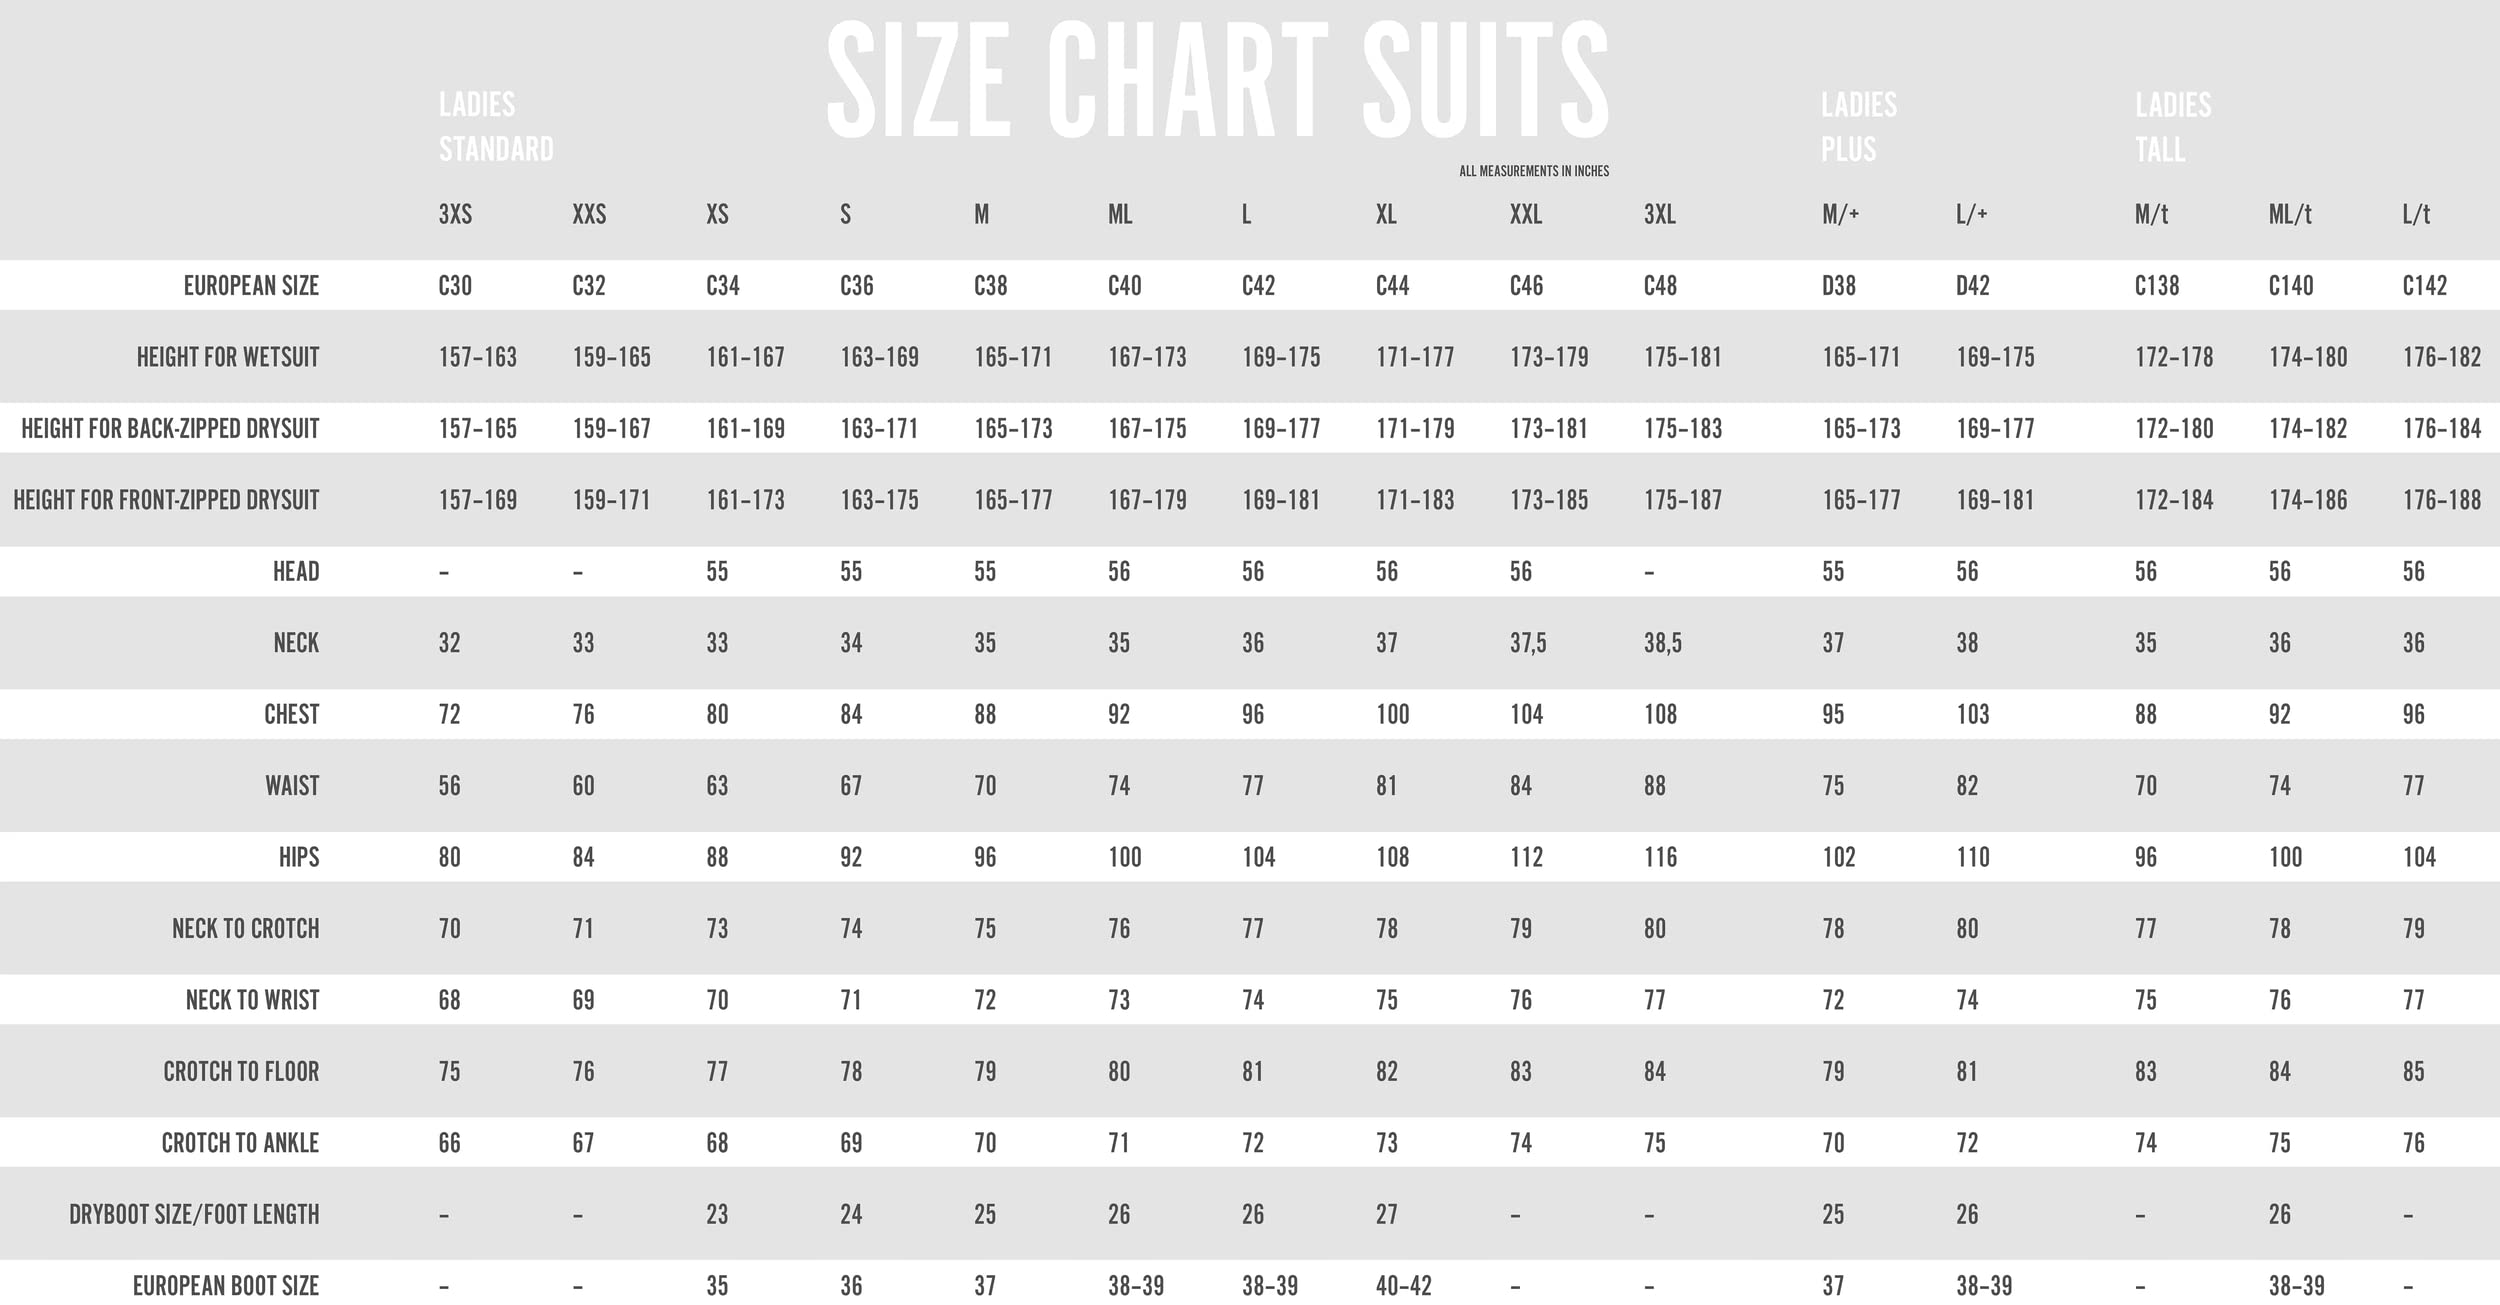Click the Neck to Crotch row label
The width and height of the screenshot is (2500, 1305).
pos(245,929)
